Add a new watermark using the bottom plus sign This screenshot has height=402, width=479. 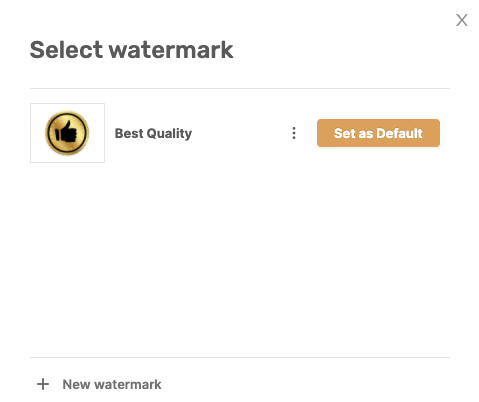coord(43,384)
